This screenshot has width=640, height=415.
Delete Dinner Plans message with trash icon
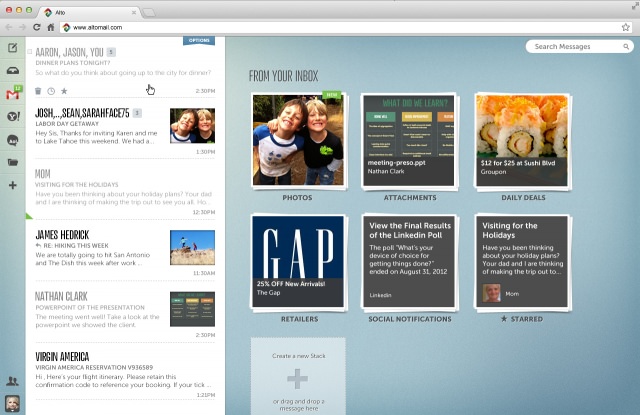(x=38, y=91)
